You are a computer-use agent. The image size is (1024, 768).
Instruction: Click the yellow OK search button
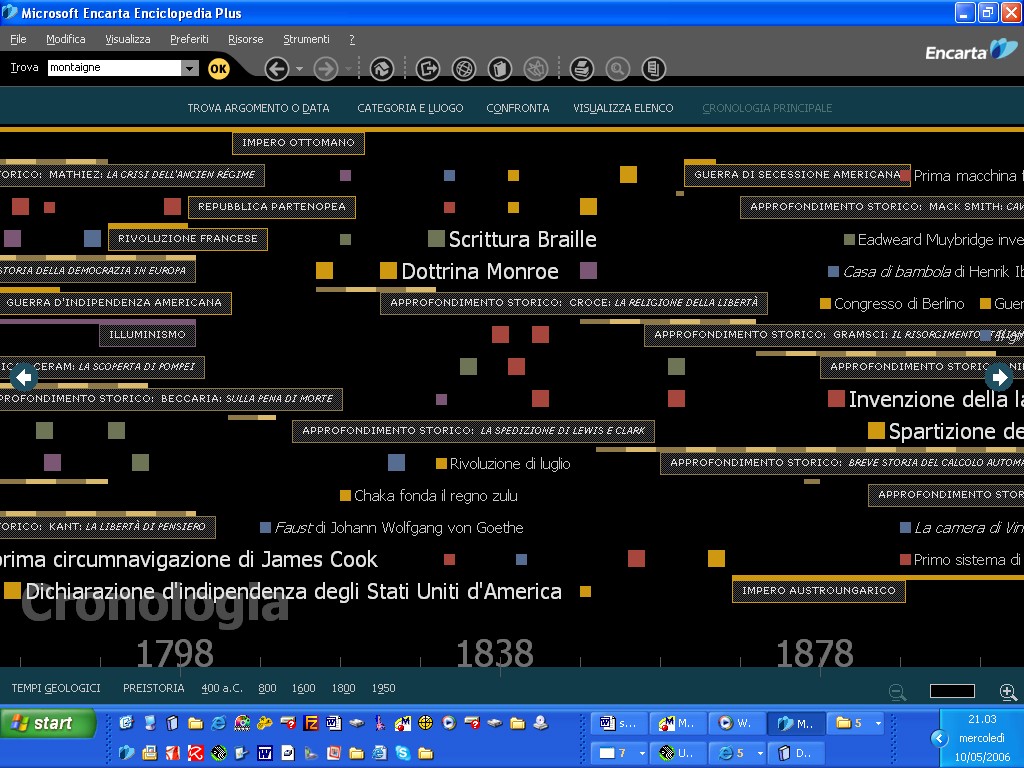[218, 69]
